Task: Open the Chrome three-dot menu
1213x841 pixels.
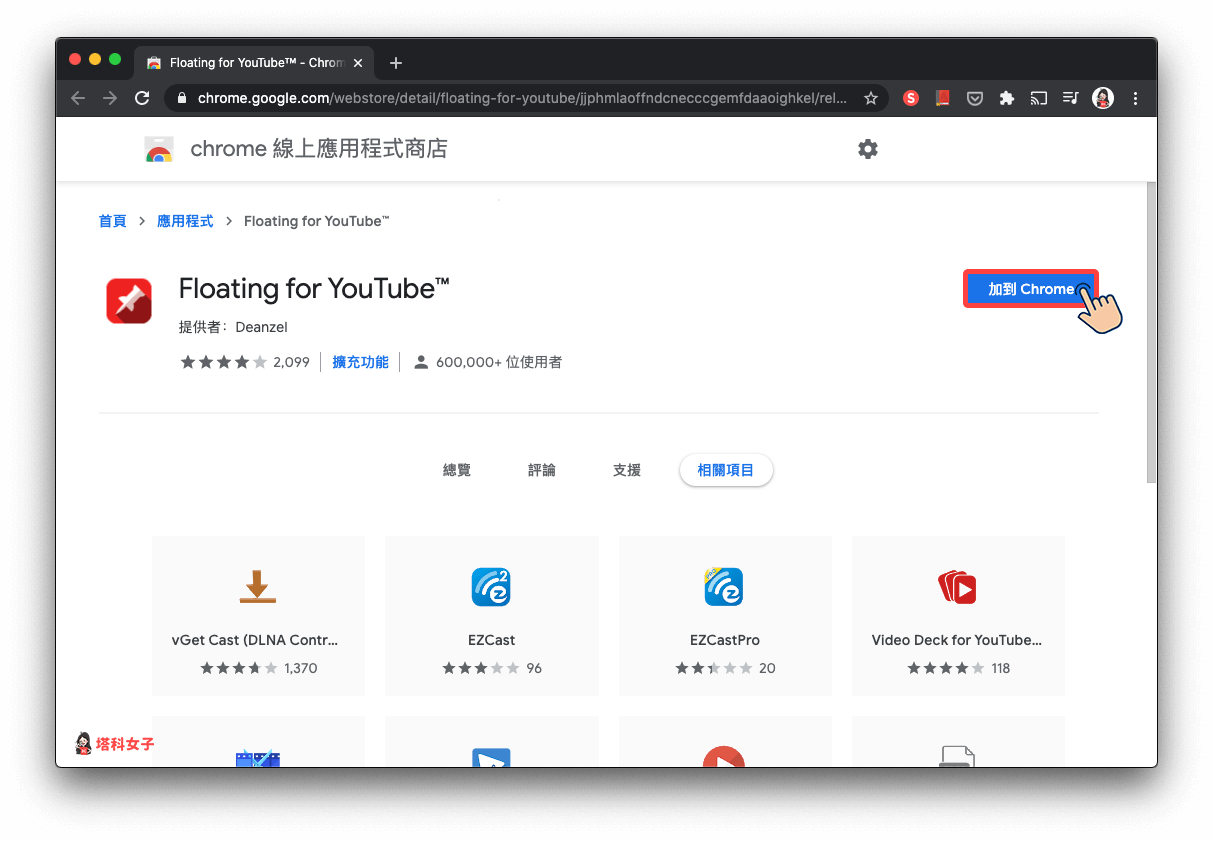Action: coord(1135,98)
